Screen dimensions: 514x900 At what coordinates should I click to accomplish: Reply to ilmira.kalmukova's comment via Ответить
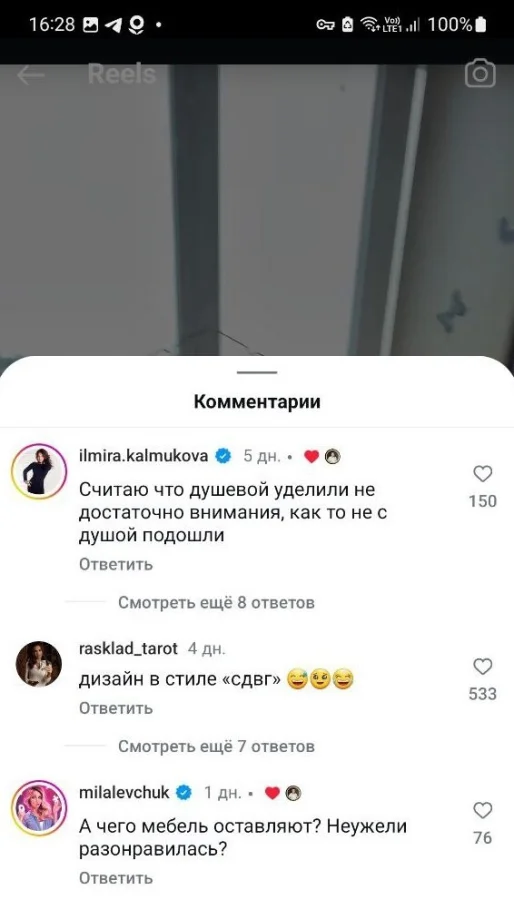click(x=116, y=564)
